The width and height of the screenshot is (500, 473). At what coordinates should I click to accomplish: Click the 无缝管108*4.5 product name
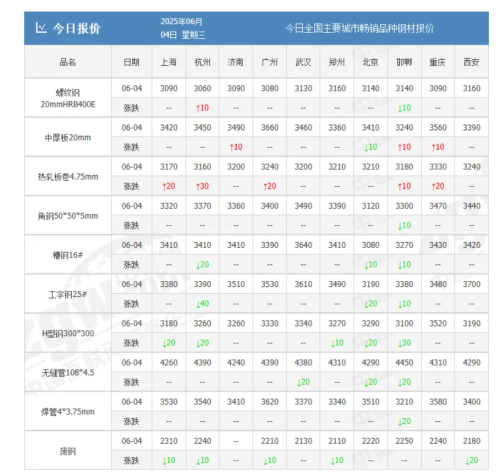coord(68,372)
